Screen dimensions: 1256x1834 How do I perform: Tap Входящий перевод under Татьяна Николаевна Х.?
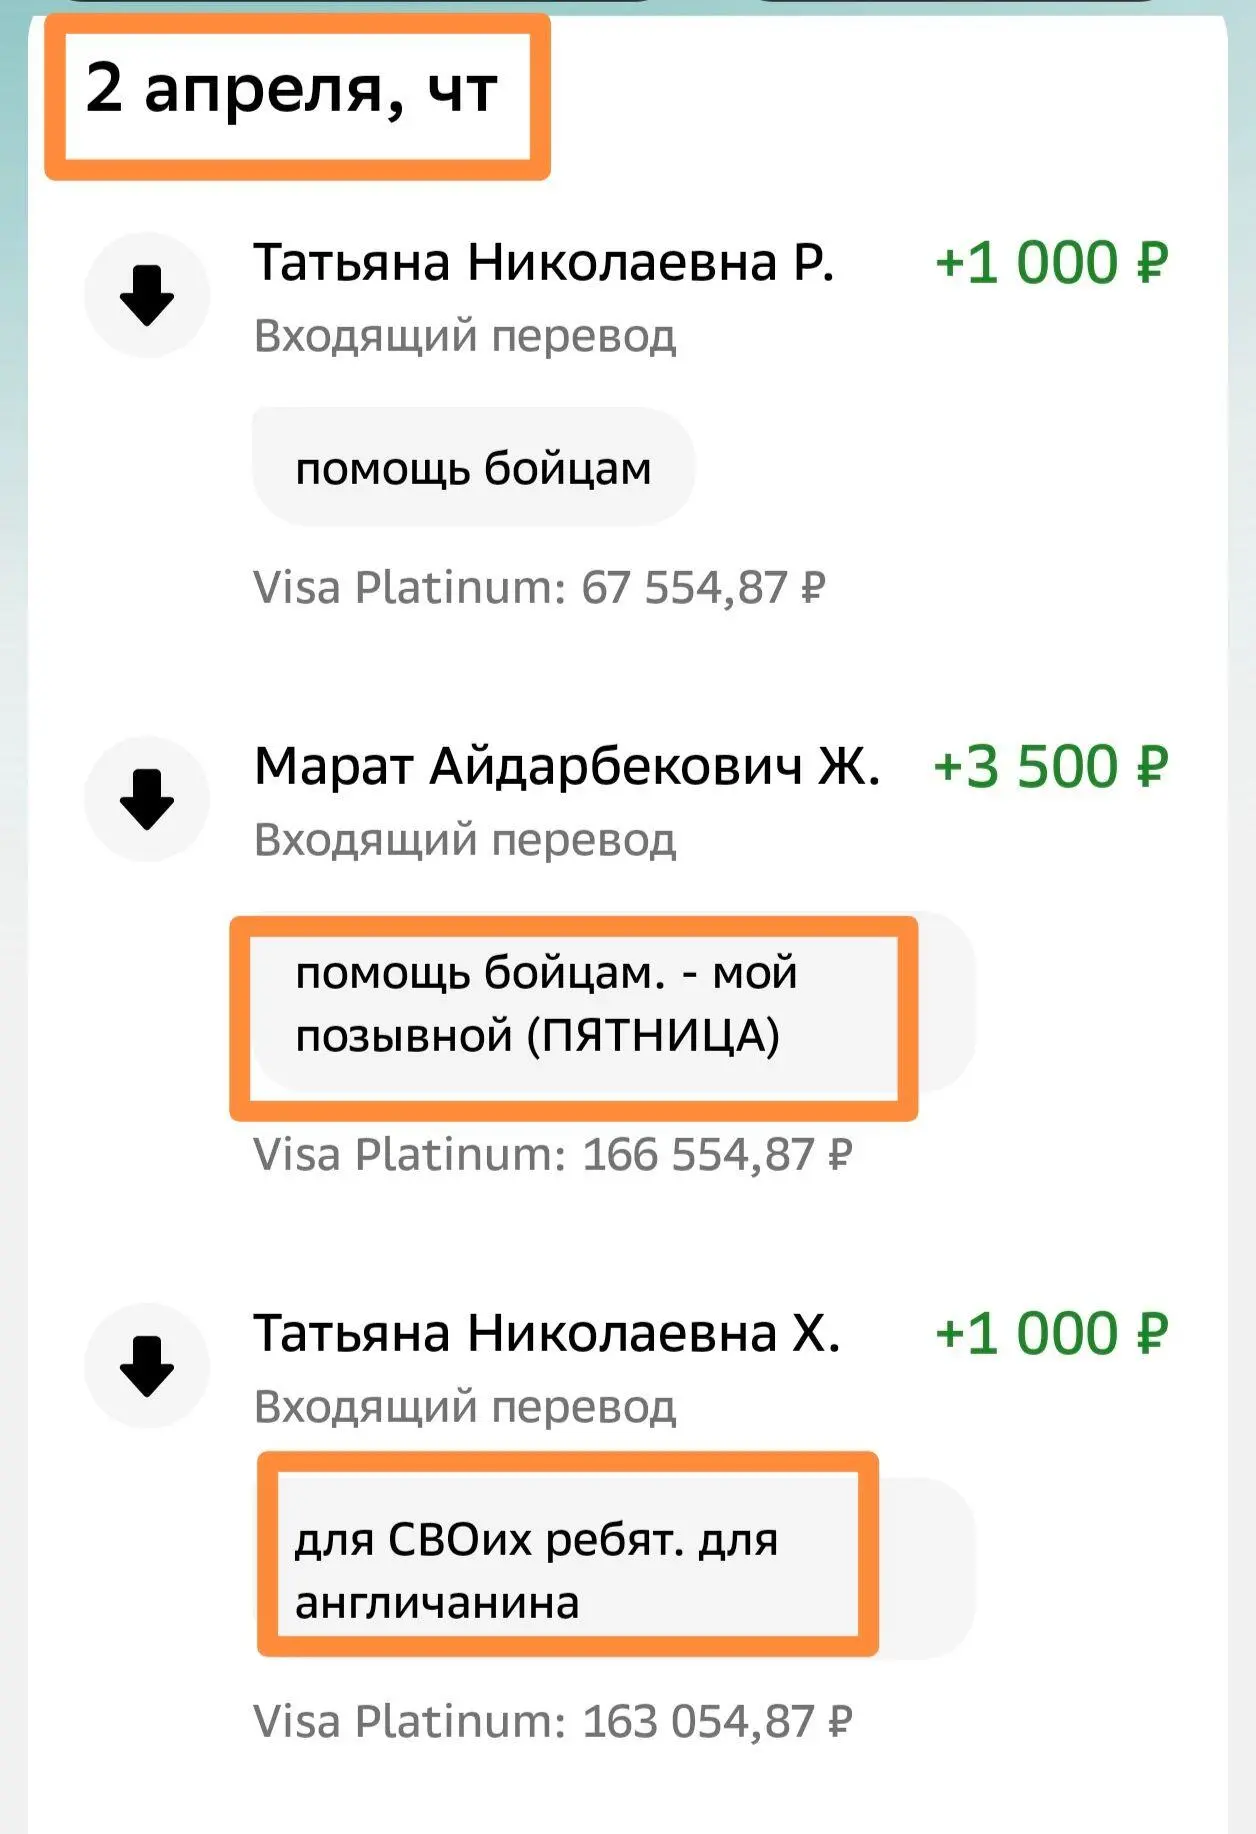click(465, 1406)
